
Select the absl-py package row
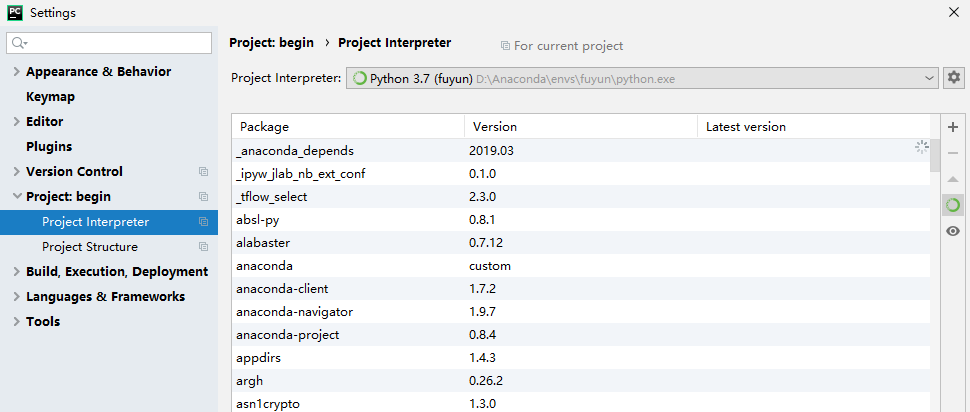pyautogui.click(x=581, y=220)
